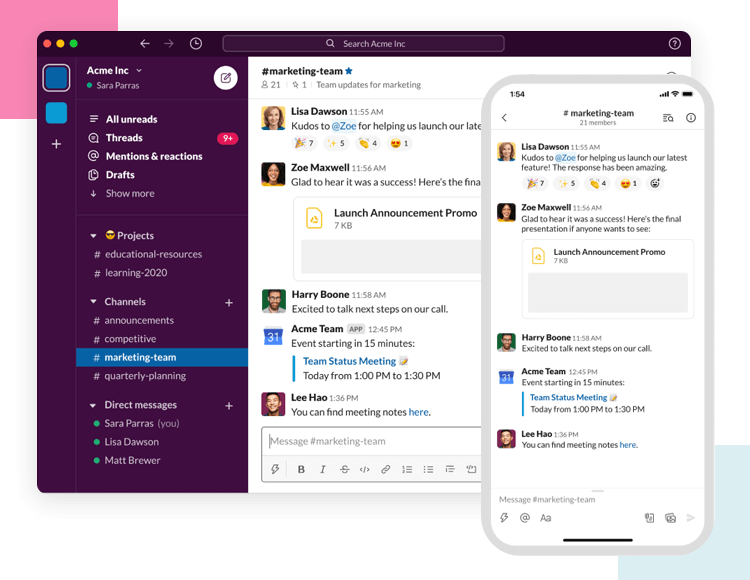Open Acme Inc workspace dropdown
This screenshot has height=580, width=750.
(114, 70)
